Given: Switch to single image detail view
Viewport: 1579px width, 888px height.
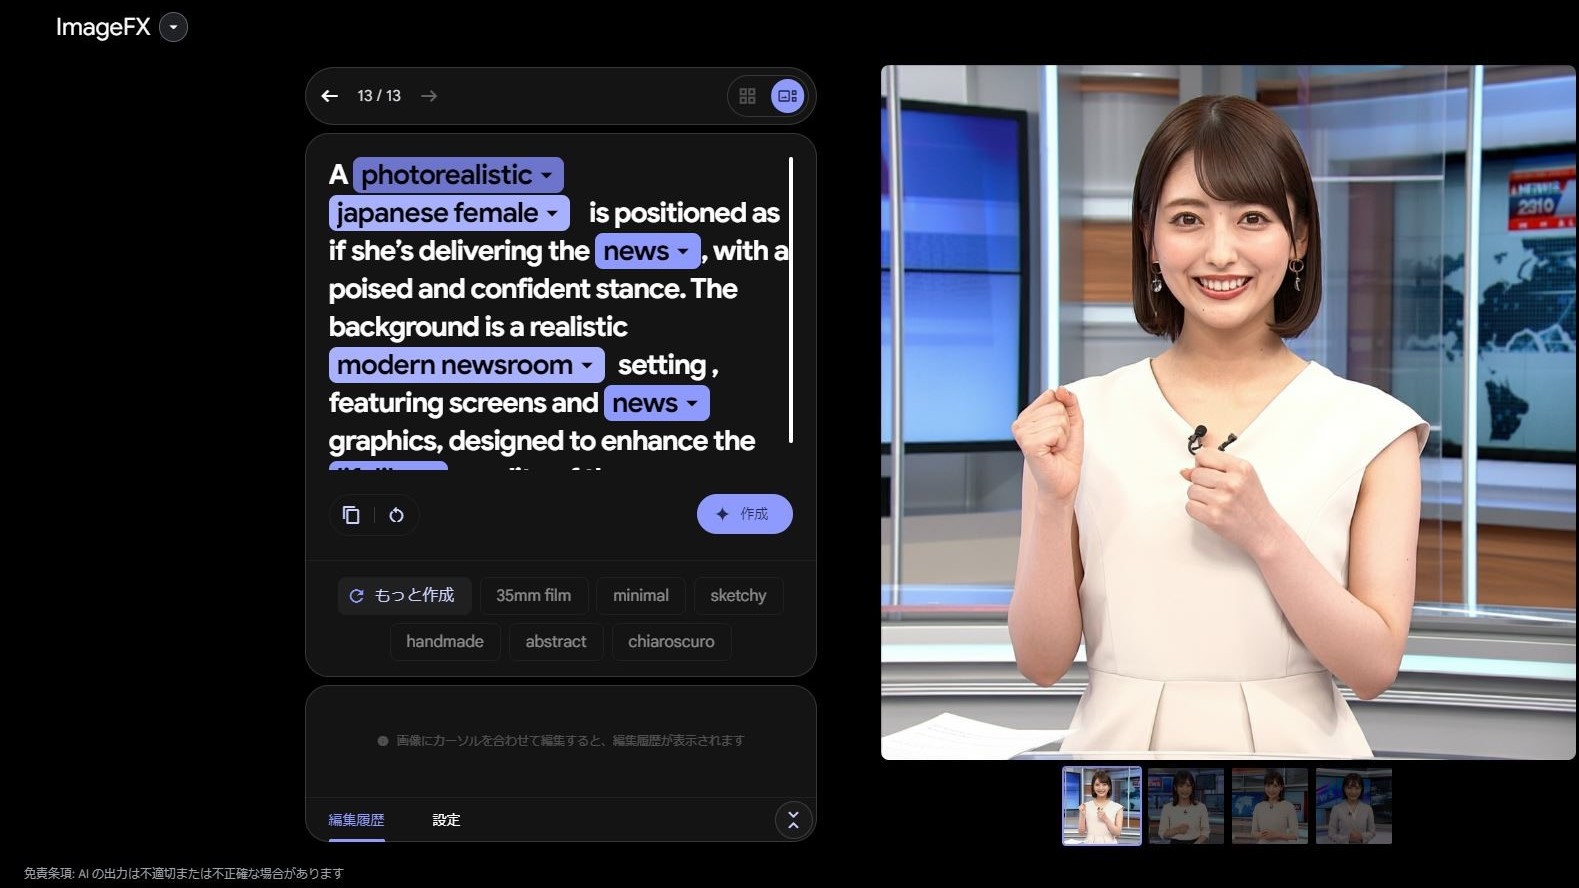Looking at the screenshot, I should [x=787, y=96].
